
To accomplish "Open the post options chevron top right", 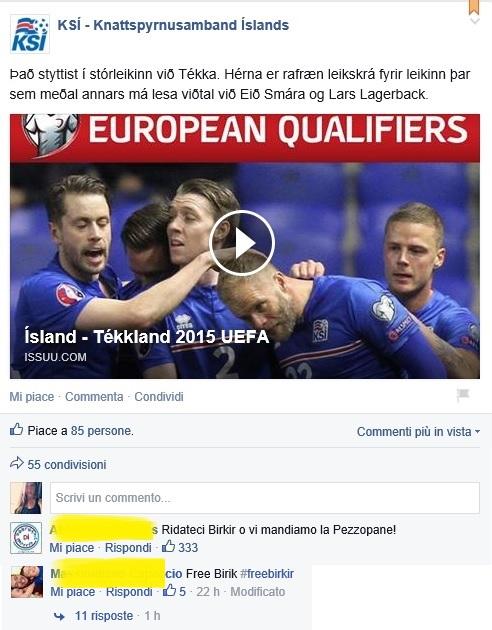I will [x=475, y=20].
